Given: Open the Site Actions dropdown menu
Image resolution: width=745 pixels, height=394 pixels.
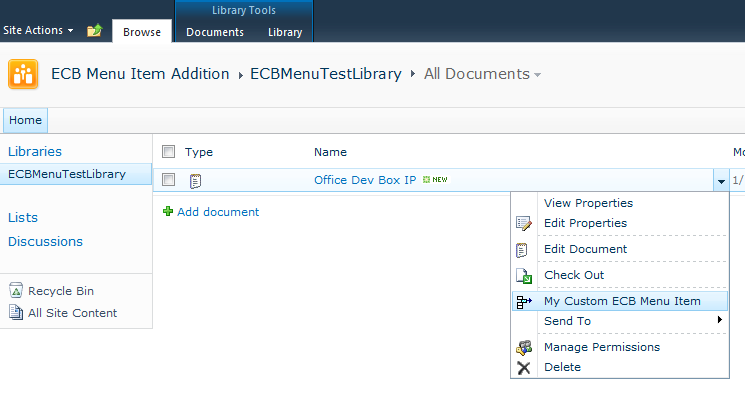Looking at the screenshot, I should pos(38,30).
